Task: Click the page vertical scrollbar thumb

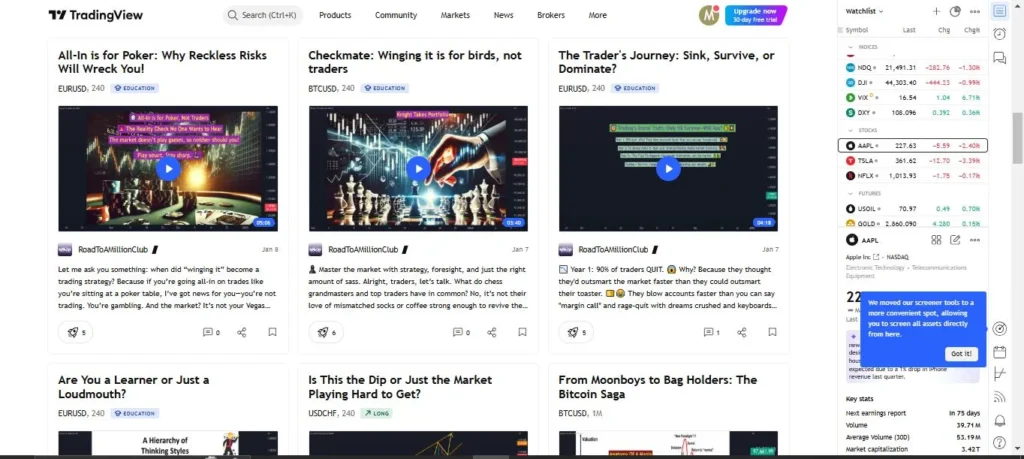Action: tap(1017, 138)
